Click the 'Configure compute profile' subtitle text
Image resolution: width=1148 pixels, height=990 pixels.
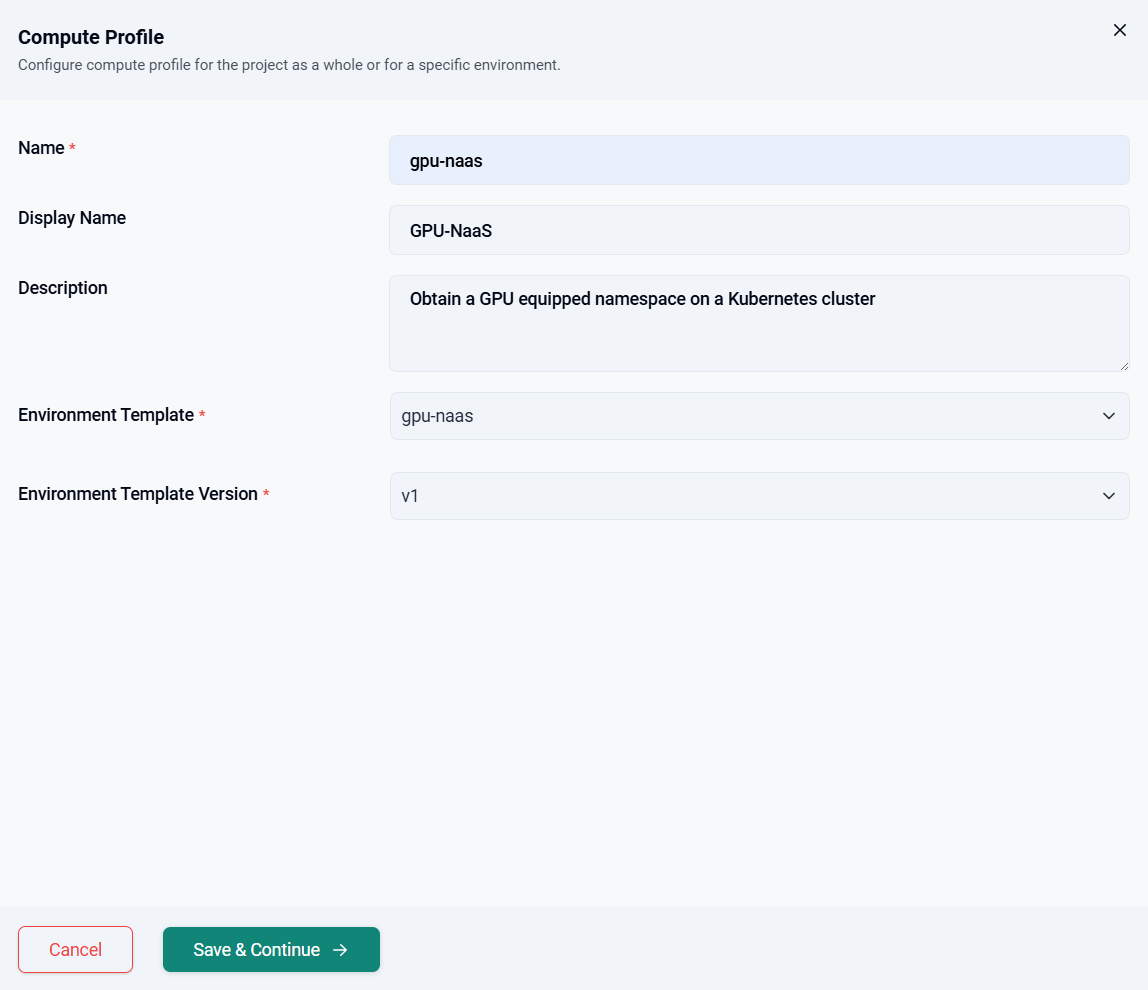289,65
